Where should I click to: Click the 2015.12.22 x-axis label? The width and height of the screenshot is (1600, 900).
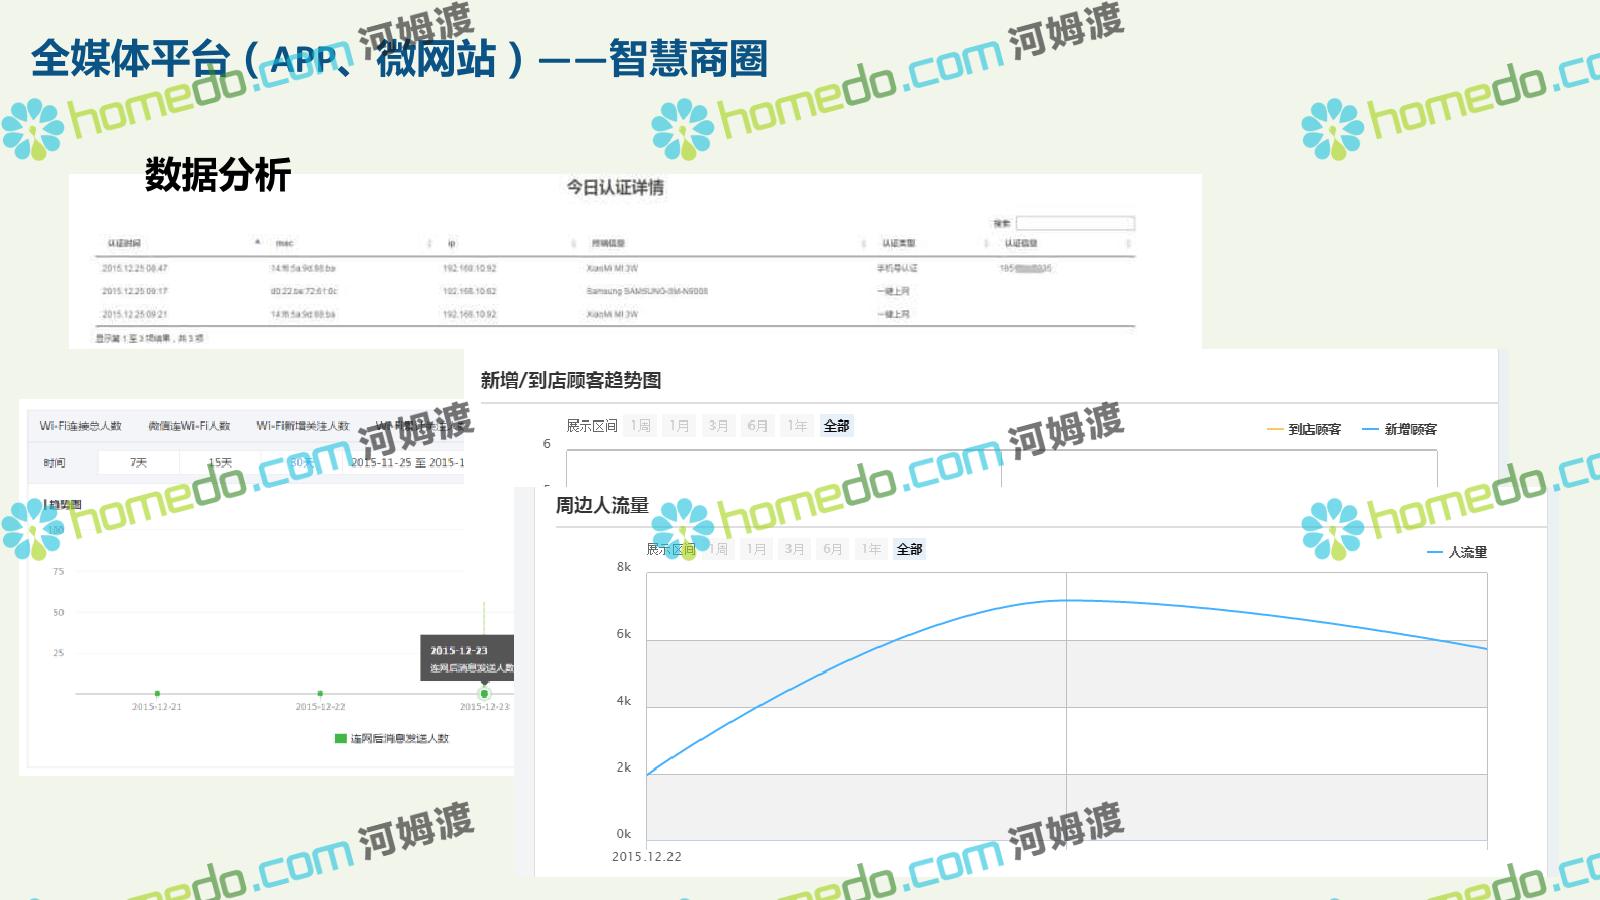point(647,856)
